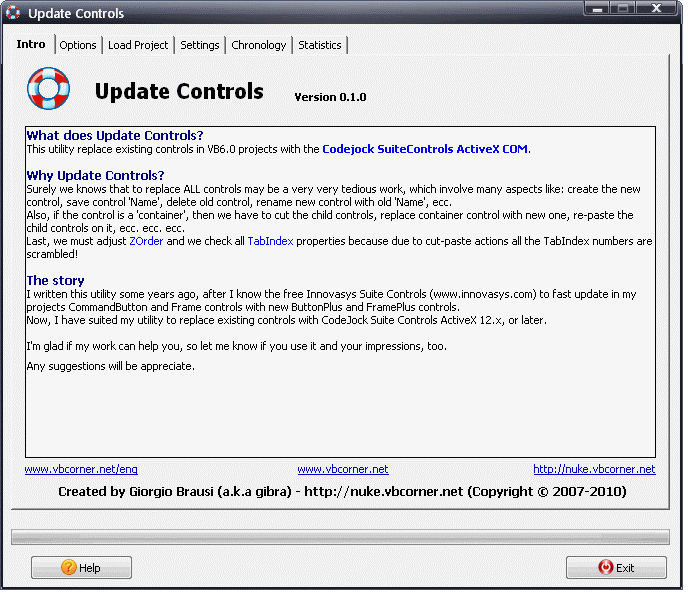Click the lifebuoy icon in title bar

(x=13, y=12)
